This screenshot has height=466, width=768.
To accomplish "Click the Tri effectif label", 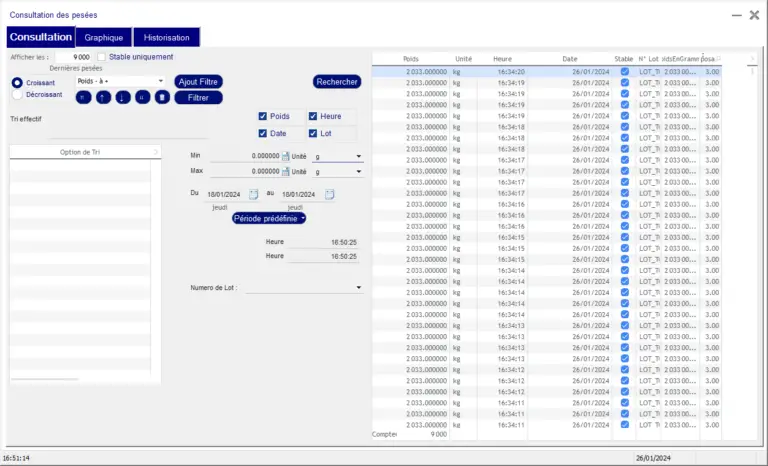I will [x=26, y=119].
